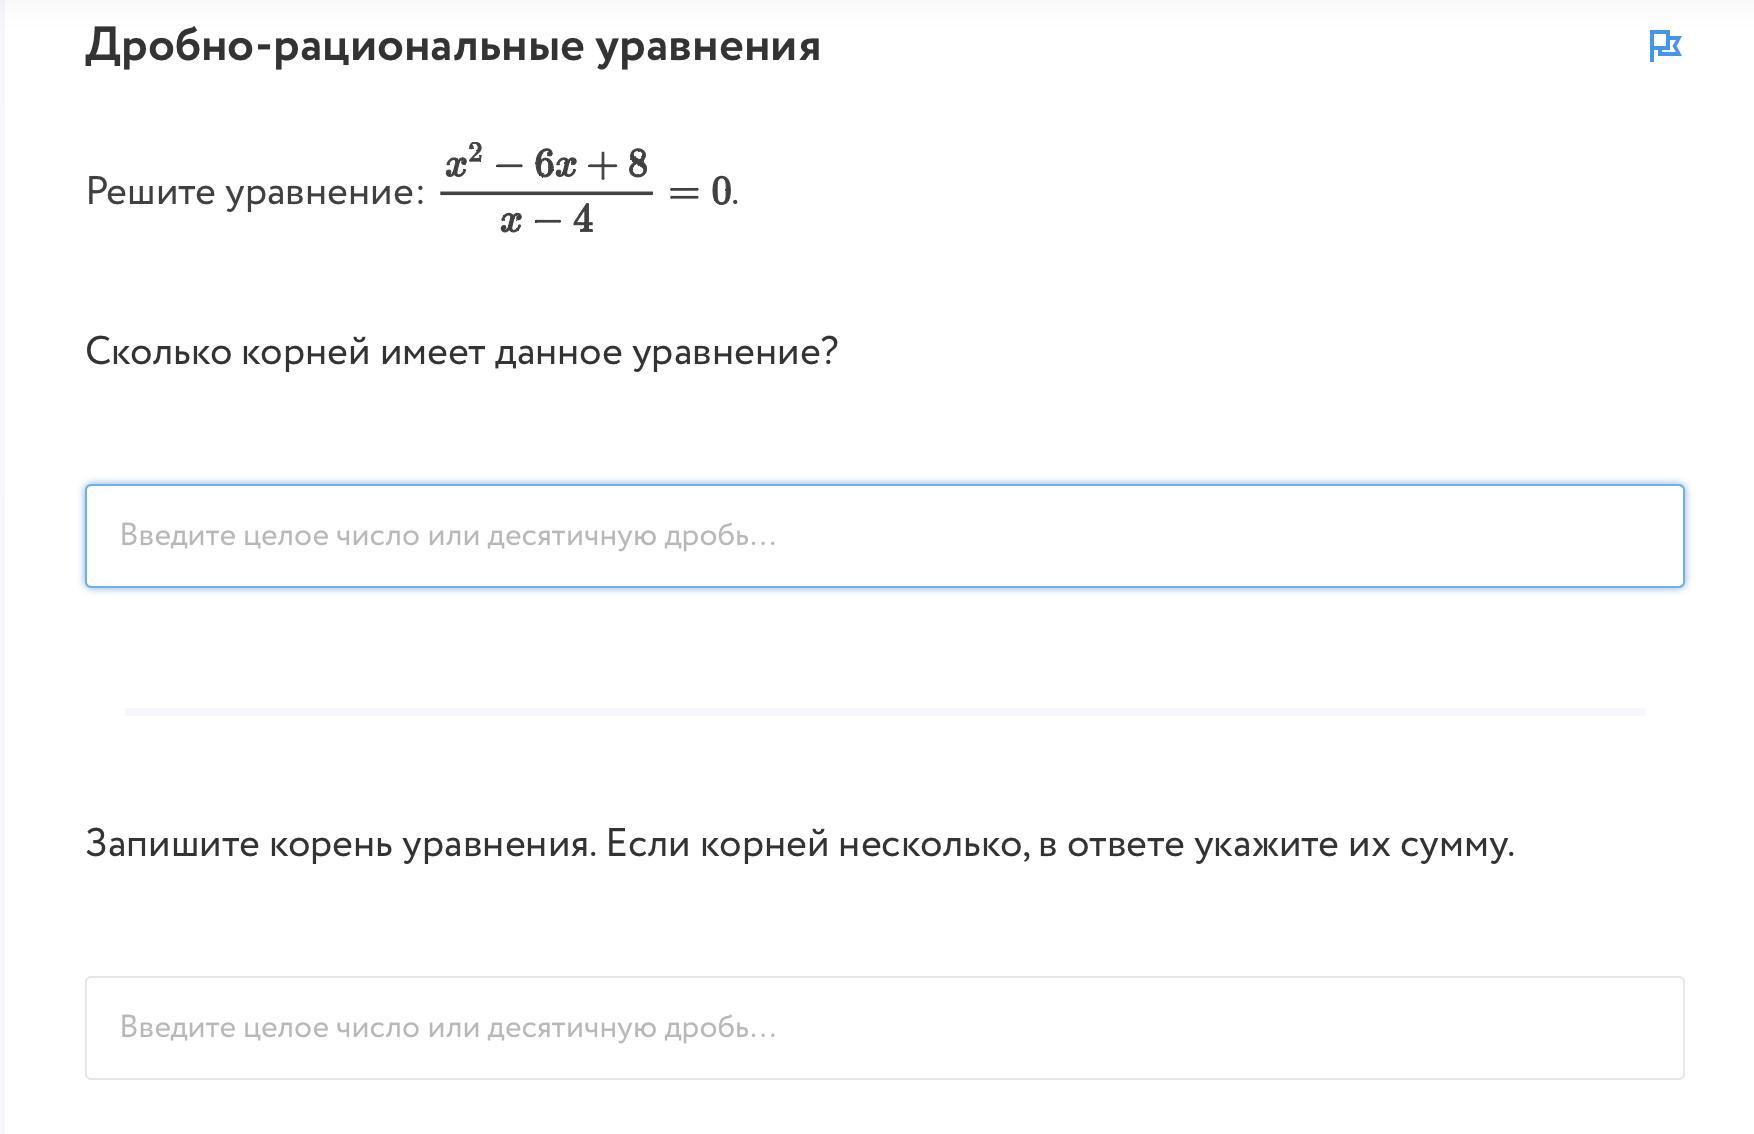Image resolution: width=1754 pixels, height=1134 pixels.
Task: Click the word сумму in second question
Action: (1456, 846)
